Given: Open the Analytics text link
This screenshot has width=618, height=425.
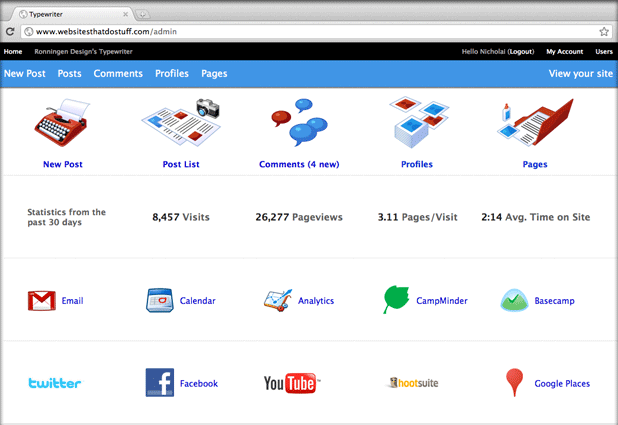Looking at the screenshot, I should point(316,301).
